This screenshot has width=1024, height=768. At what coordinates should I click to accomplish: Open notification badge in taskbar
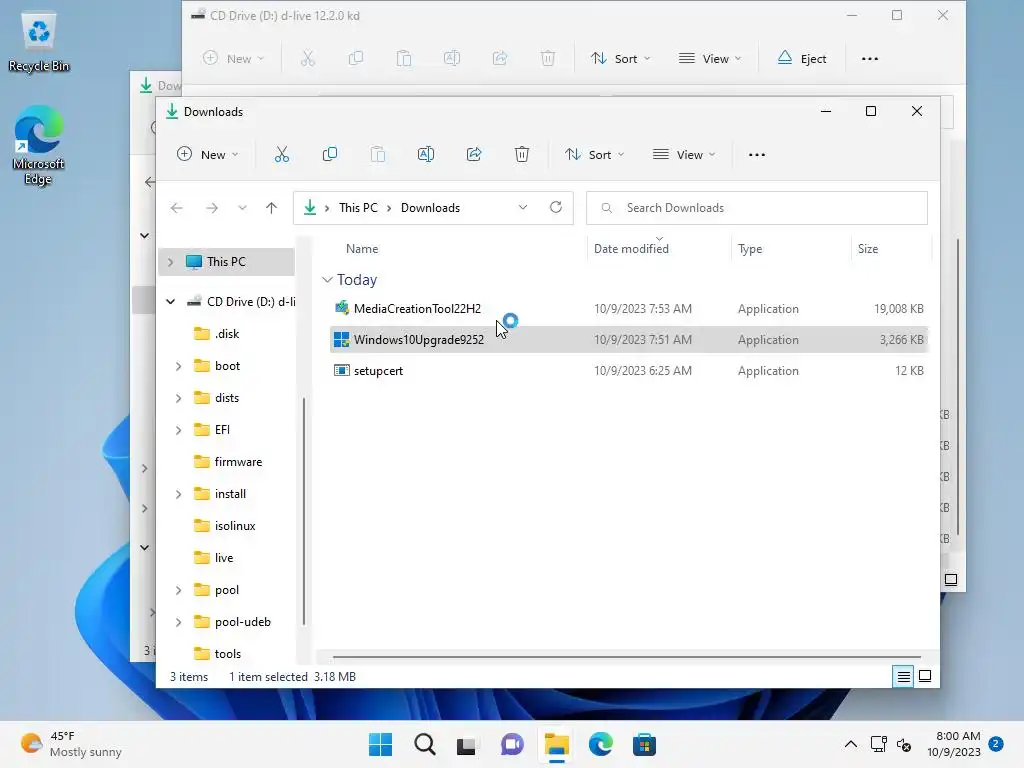click(x=995, y=744)
